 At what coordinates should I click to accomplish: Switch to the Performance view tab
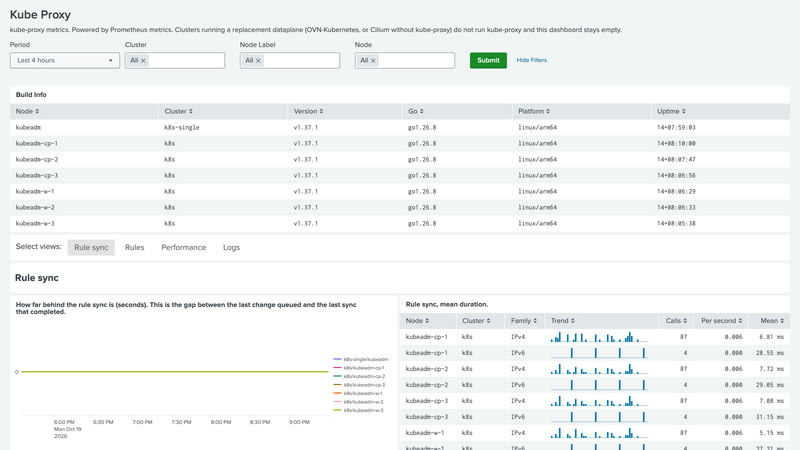click(184, 247)
